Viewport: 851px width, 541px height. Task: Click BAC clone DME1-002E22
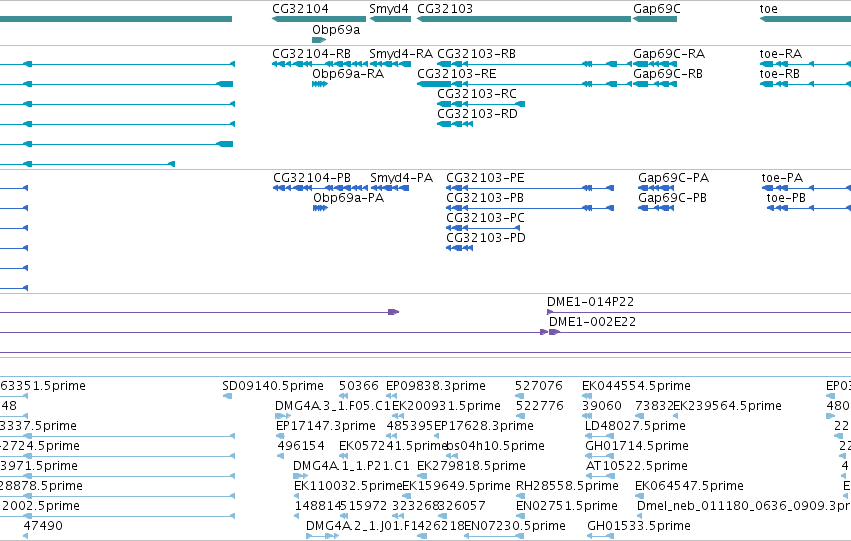point(592,322)
